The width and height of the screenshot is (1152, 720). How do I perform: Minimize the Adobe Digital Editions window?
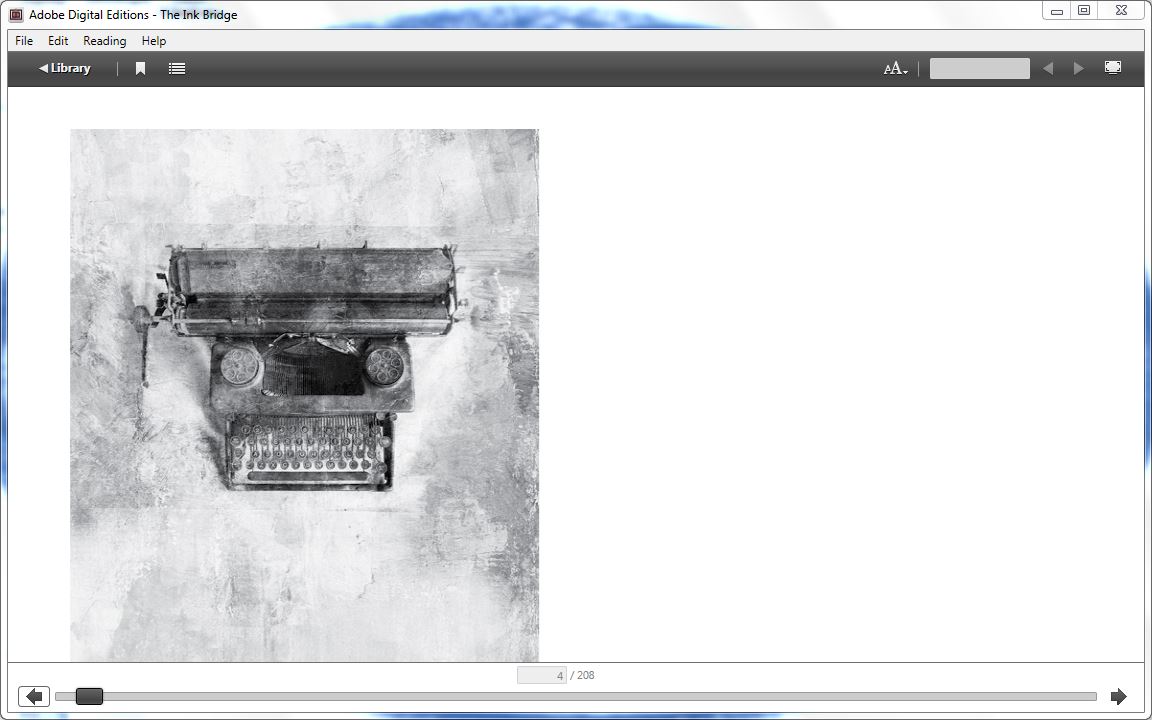pyautogui.click(x=1056, y=11)
